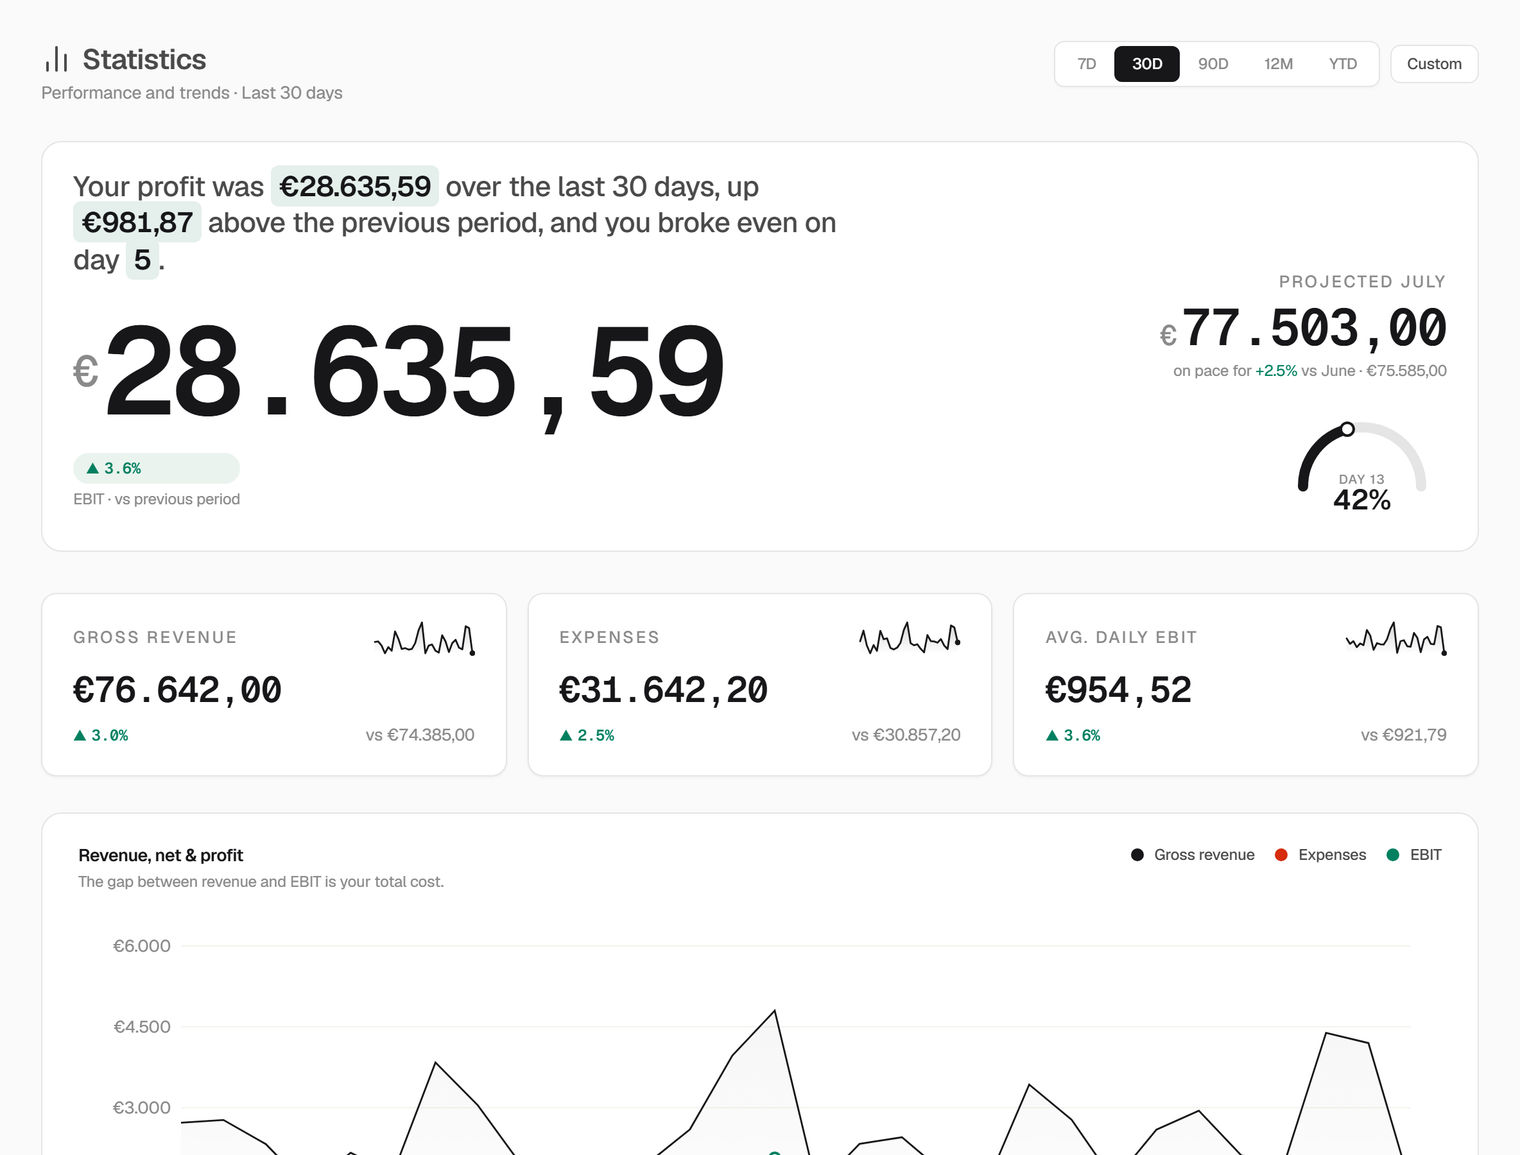Image resolution: width=1520 pixels, height=1155 pixels.
Task: Click the €6.000 axis label
Action: [142, 946]
